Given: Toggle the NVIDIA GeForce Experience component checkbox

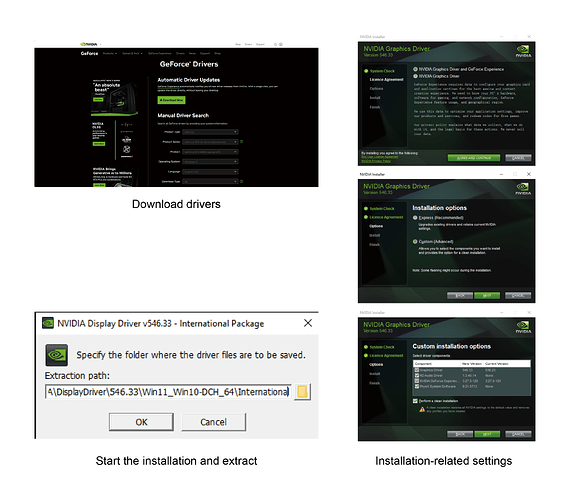Looking at the screenshot, I should (x=417, y=381).
